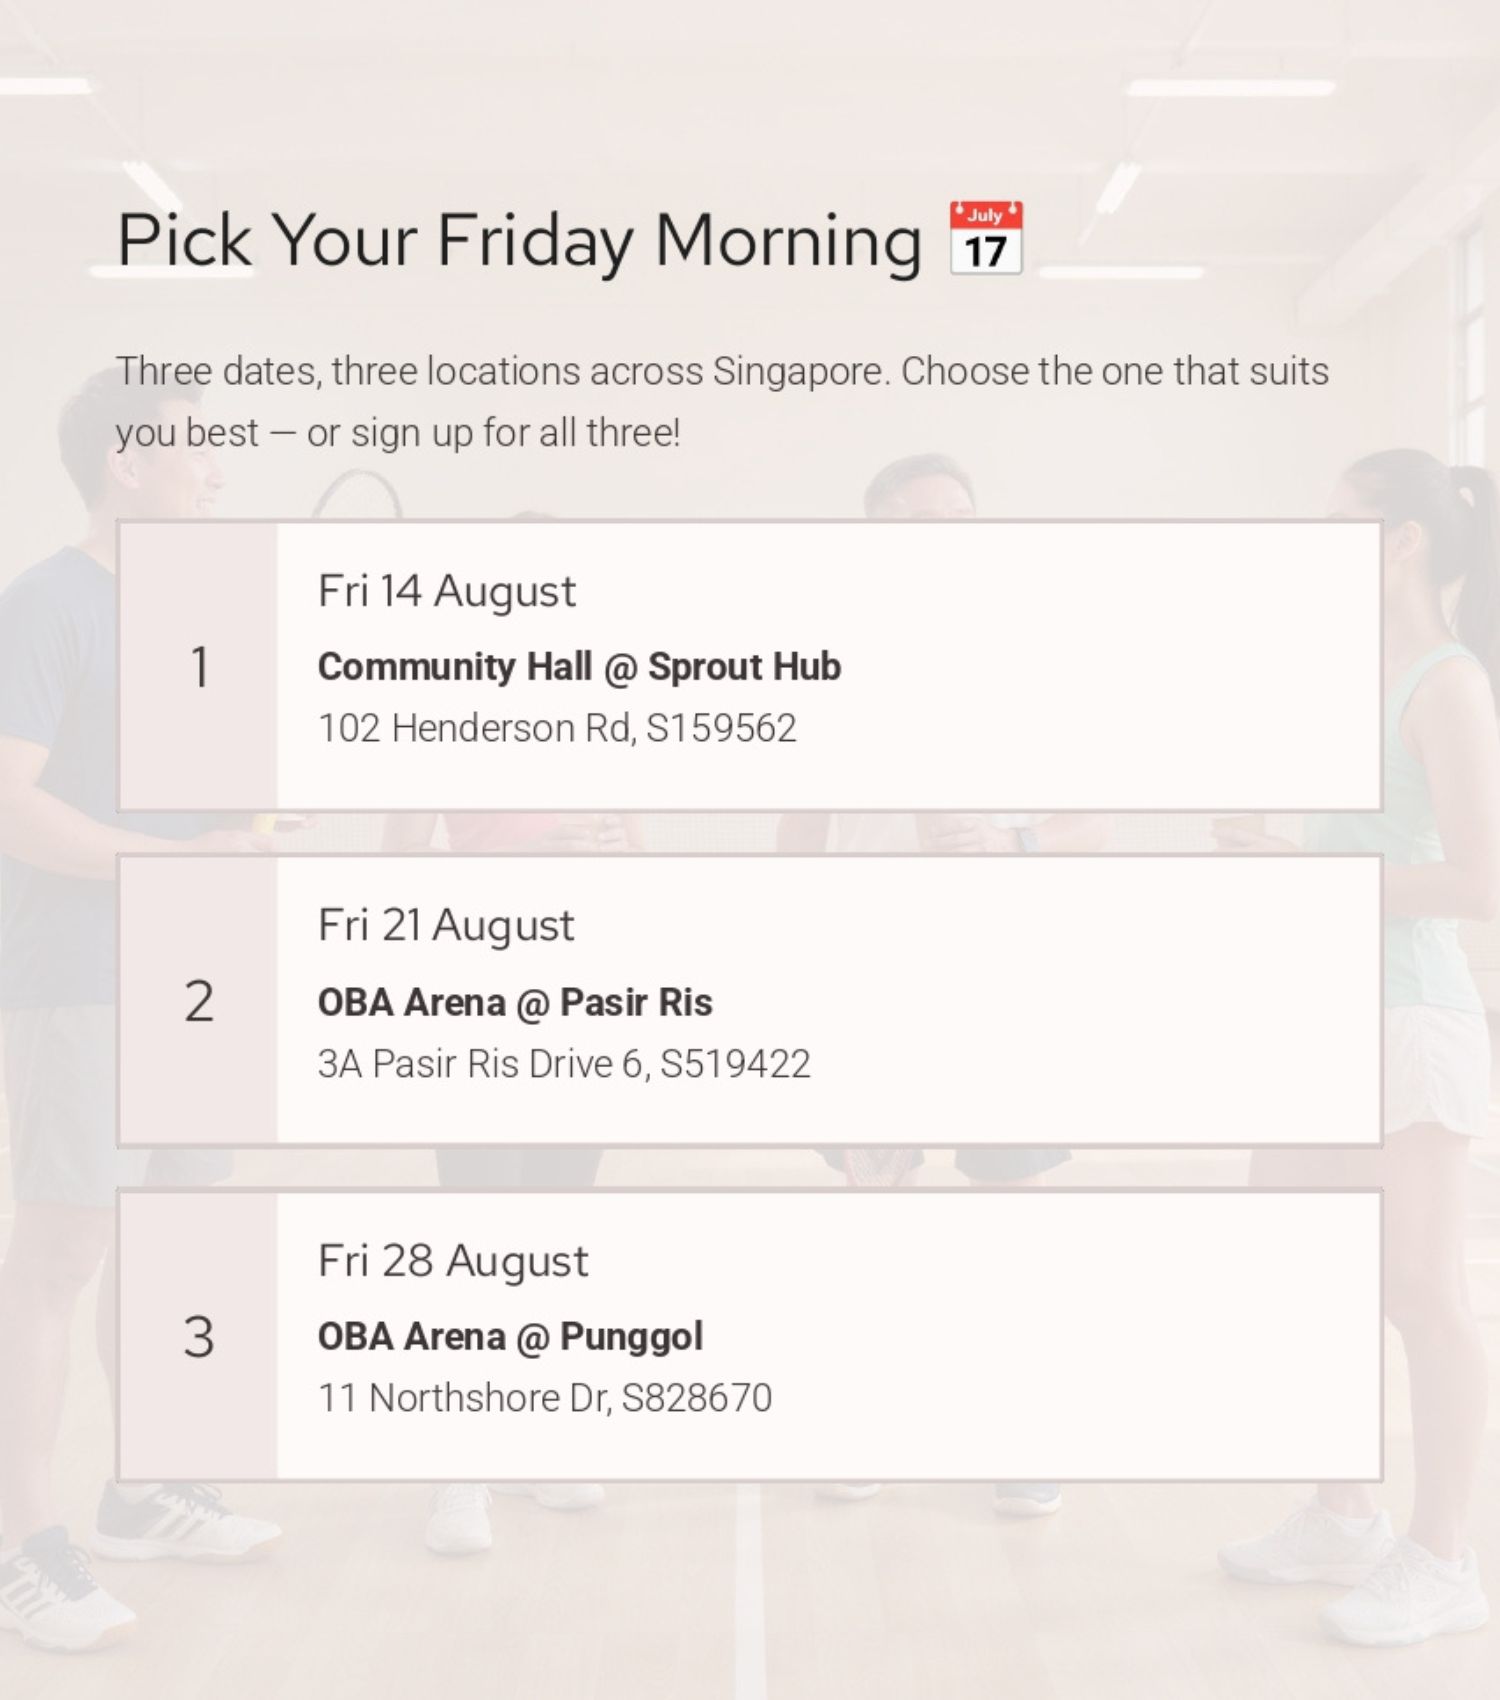The image size is (1500, 1700).
Task: Choose the third session card
Action: 750,1335
